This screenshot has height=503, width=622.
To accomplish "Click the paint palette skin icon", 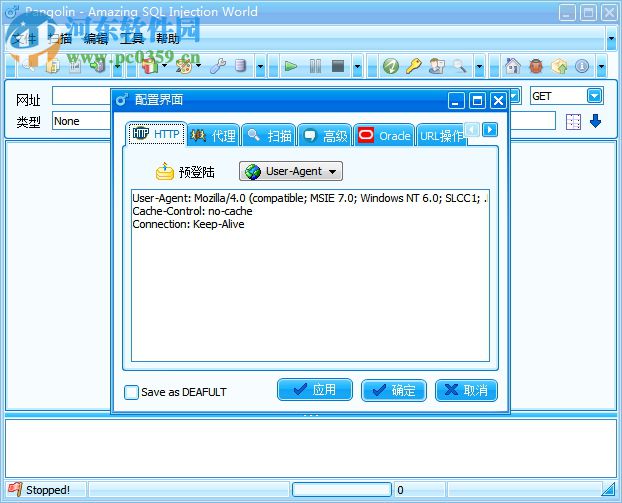I will pos(184,66).
